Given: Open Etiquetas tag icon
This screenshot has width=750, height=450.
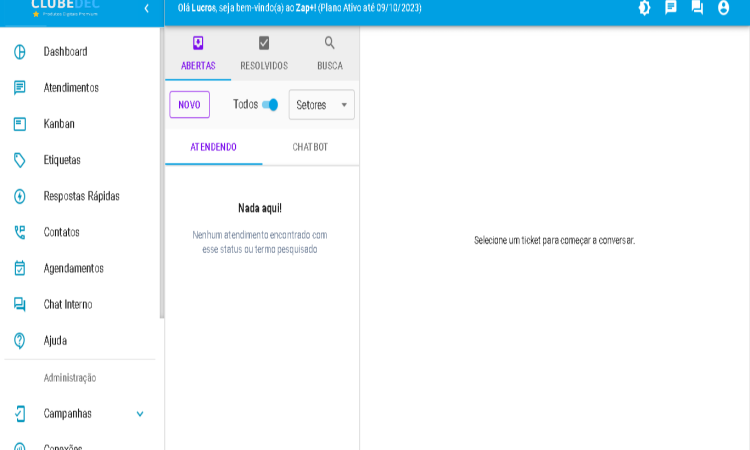Looking at the screenshot, I should point(19,160).
